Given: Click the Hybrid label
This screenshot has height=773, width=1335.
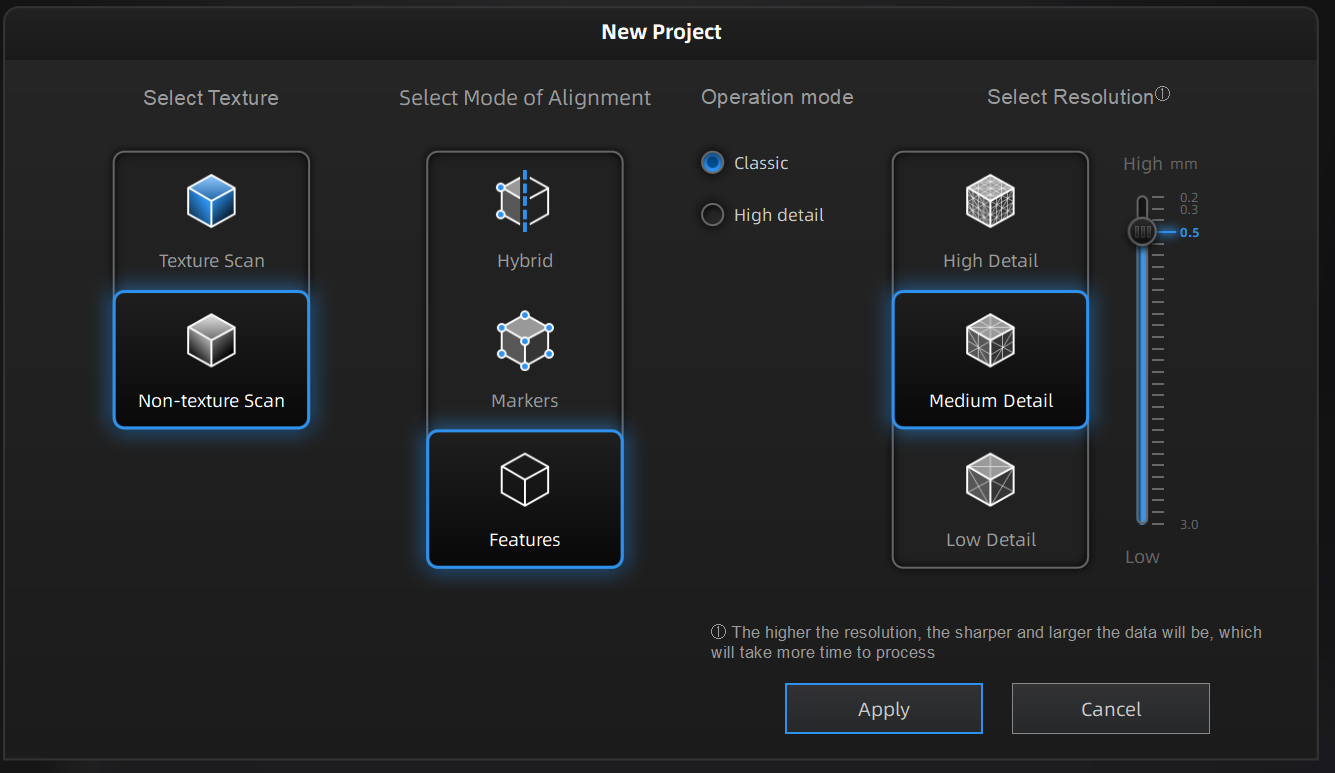Looking at the screenshot, I should [x=525, y=261].
